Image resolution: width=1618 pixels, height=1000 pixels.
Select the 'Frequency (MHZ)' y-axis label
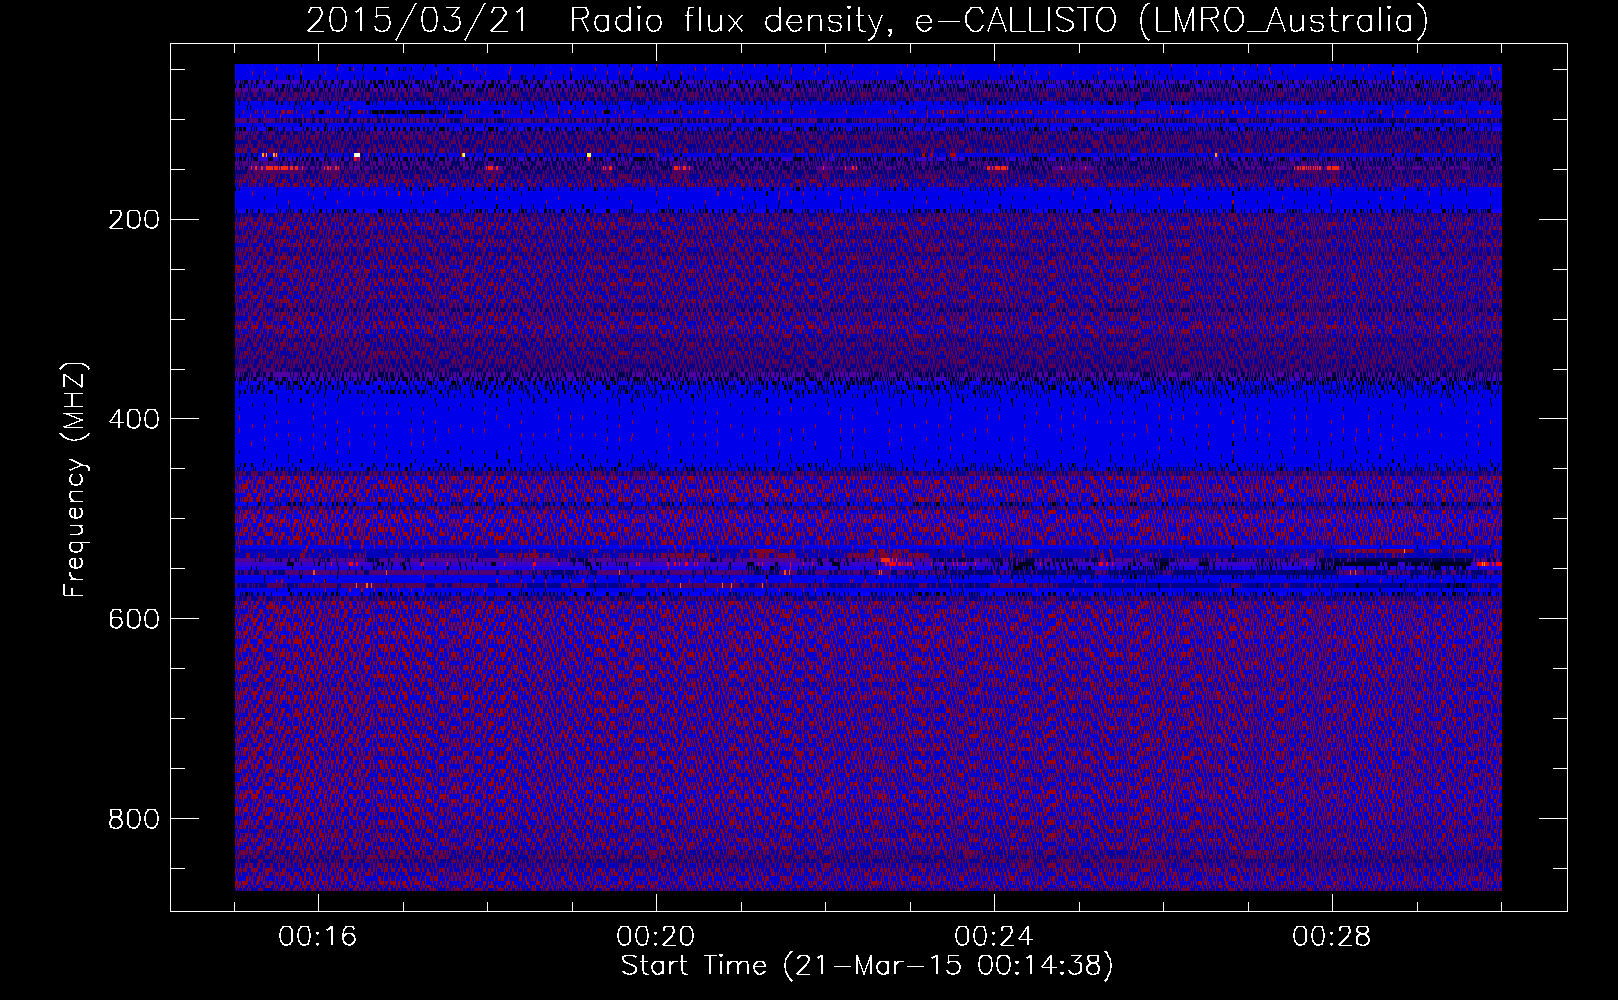(x=75, y=480)
